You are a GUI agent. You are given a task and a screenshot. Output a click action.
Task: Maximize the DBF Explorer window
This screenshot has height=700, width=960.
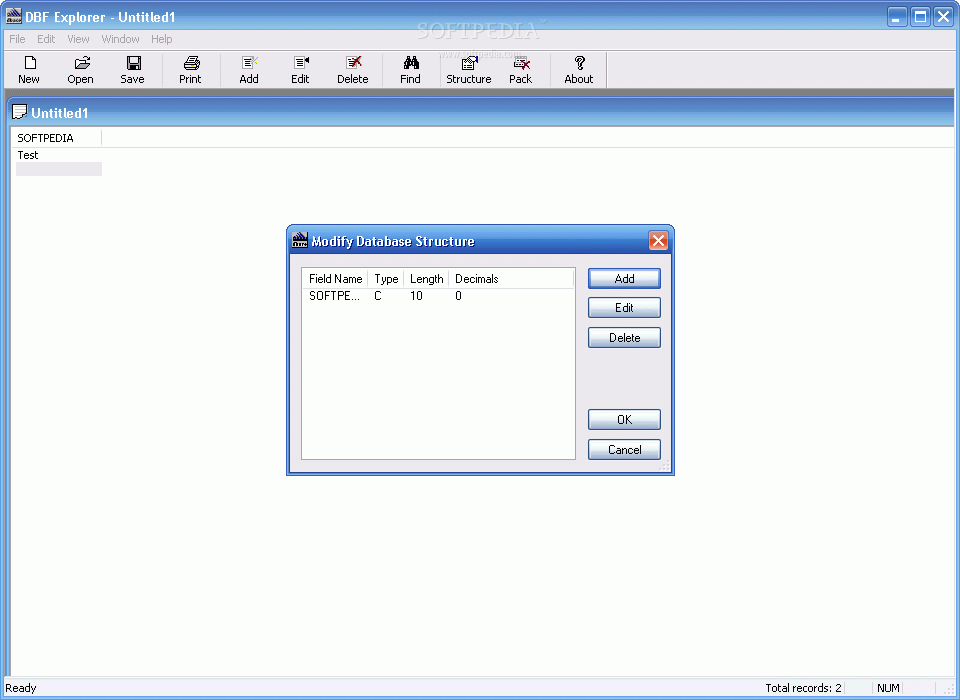tap(920, 17)
